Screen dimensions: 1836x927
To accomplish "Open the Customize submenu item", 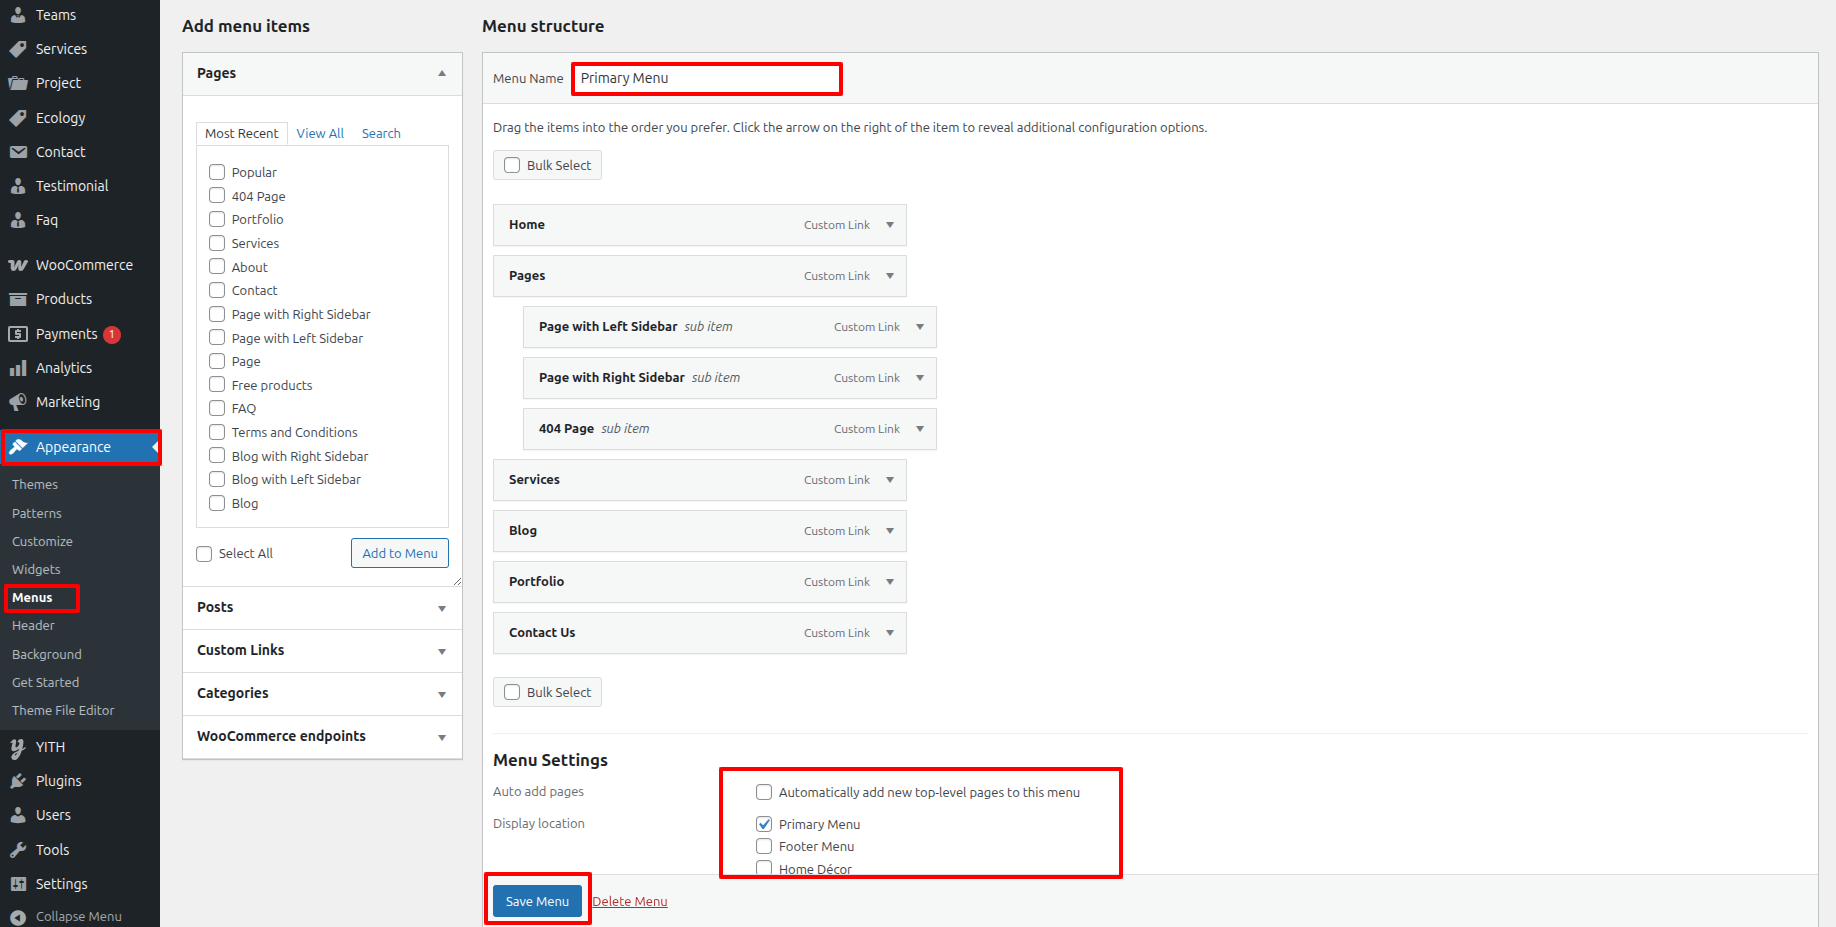I will pyautogui.click(x=42, y=541).
